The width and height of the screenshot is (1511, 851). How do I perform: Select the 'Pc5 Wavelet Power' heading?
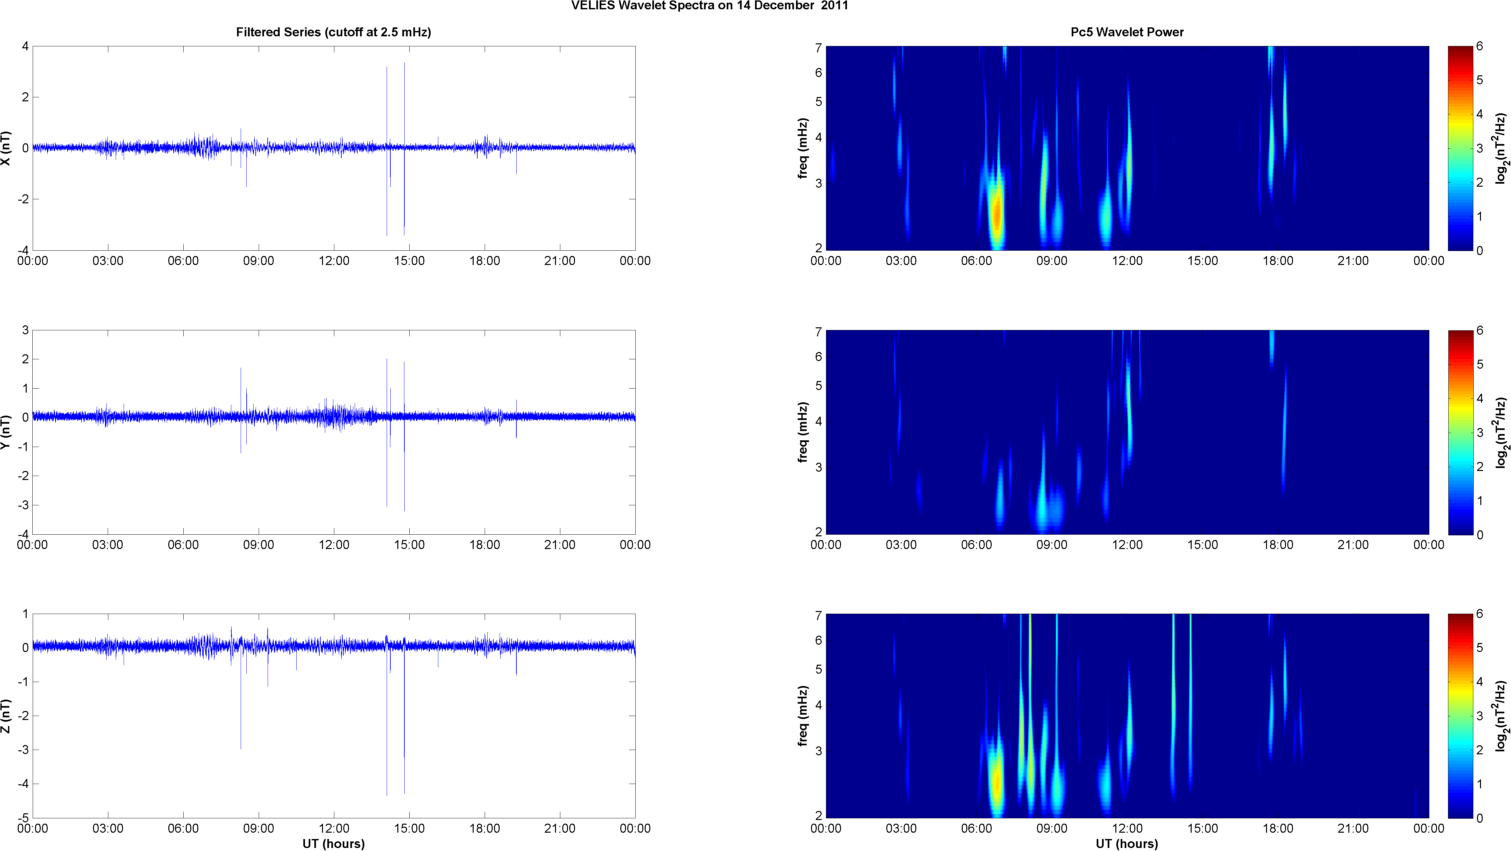click(1127, 32)
